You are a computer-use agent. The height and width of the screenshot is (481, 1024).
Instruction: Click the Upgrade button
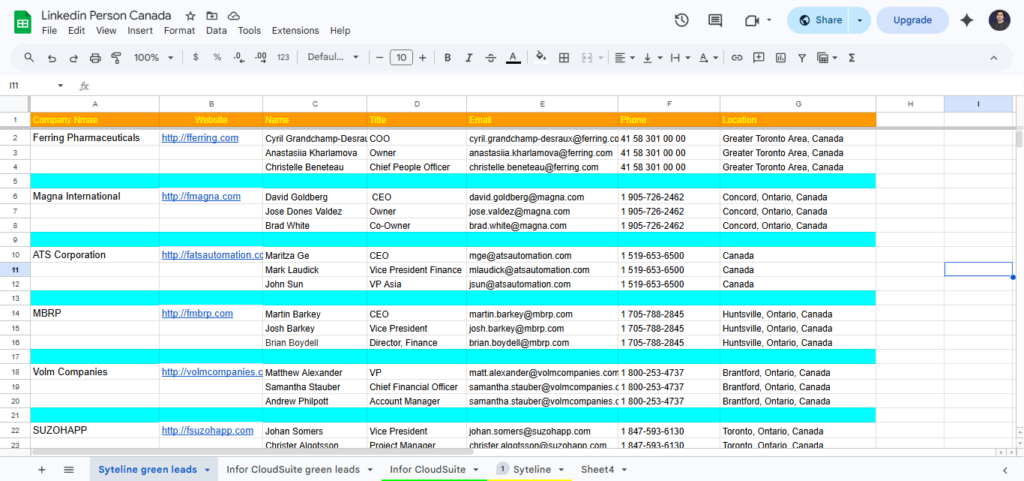coord(912,20)
